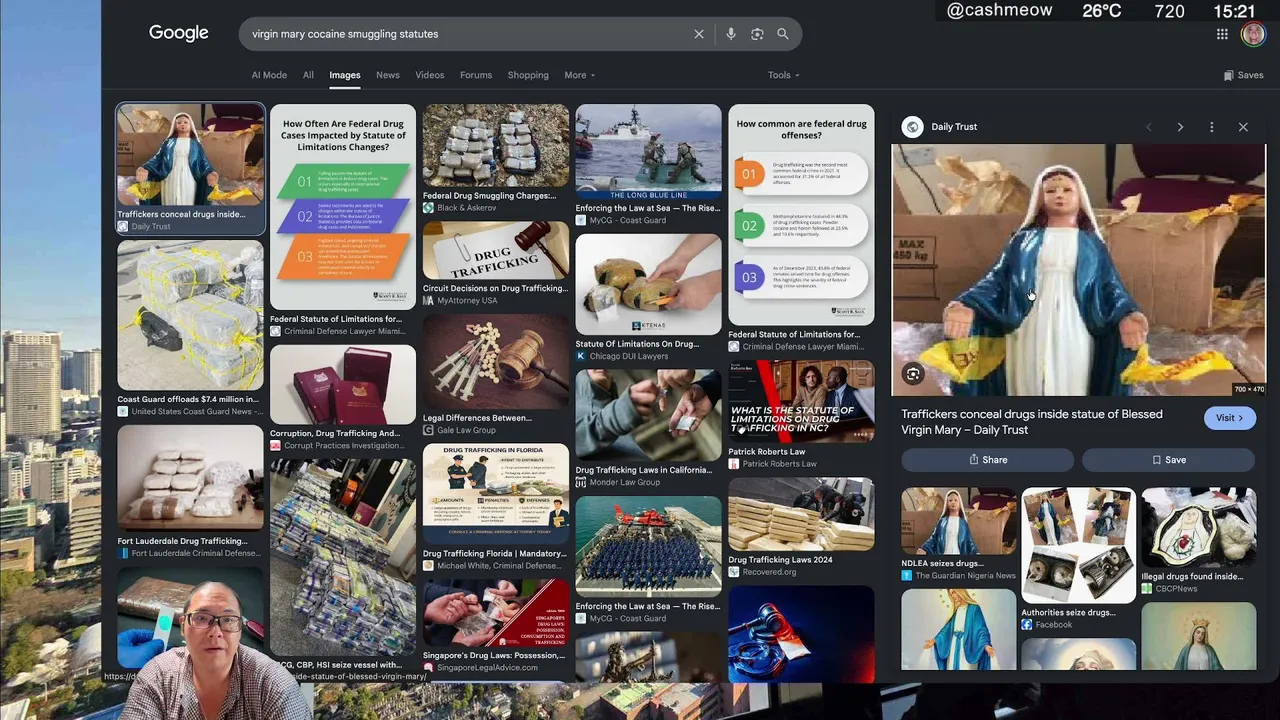The image size is (1280, 720).
Task: Select the "Coast Guard offloads $7.4 million" thumbnail
Action: 190,316
